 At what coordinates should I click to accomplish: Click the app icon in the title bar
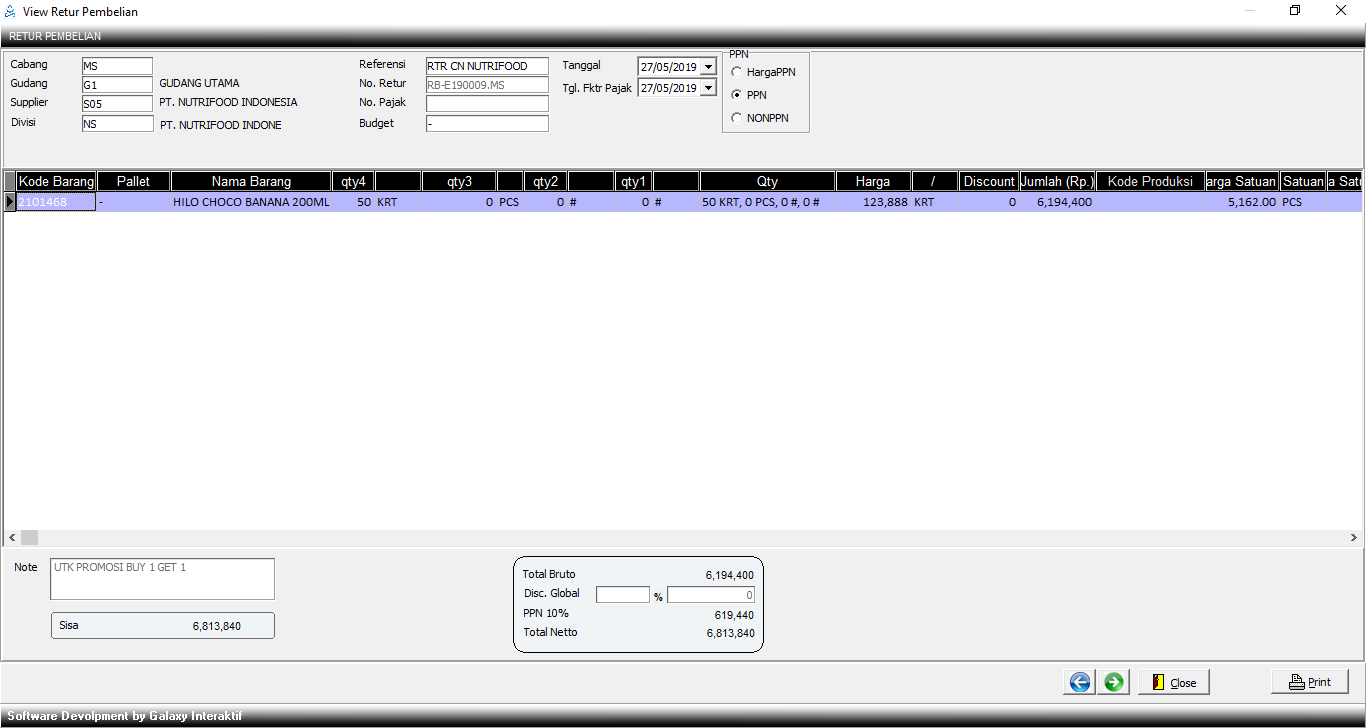10,12
